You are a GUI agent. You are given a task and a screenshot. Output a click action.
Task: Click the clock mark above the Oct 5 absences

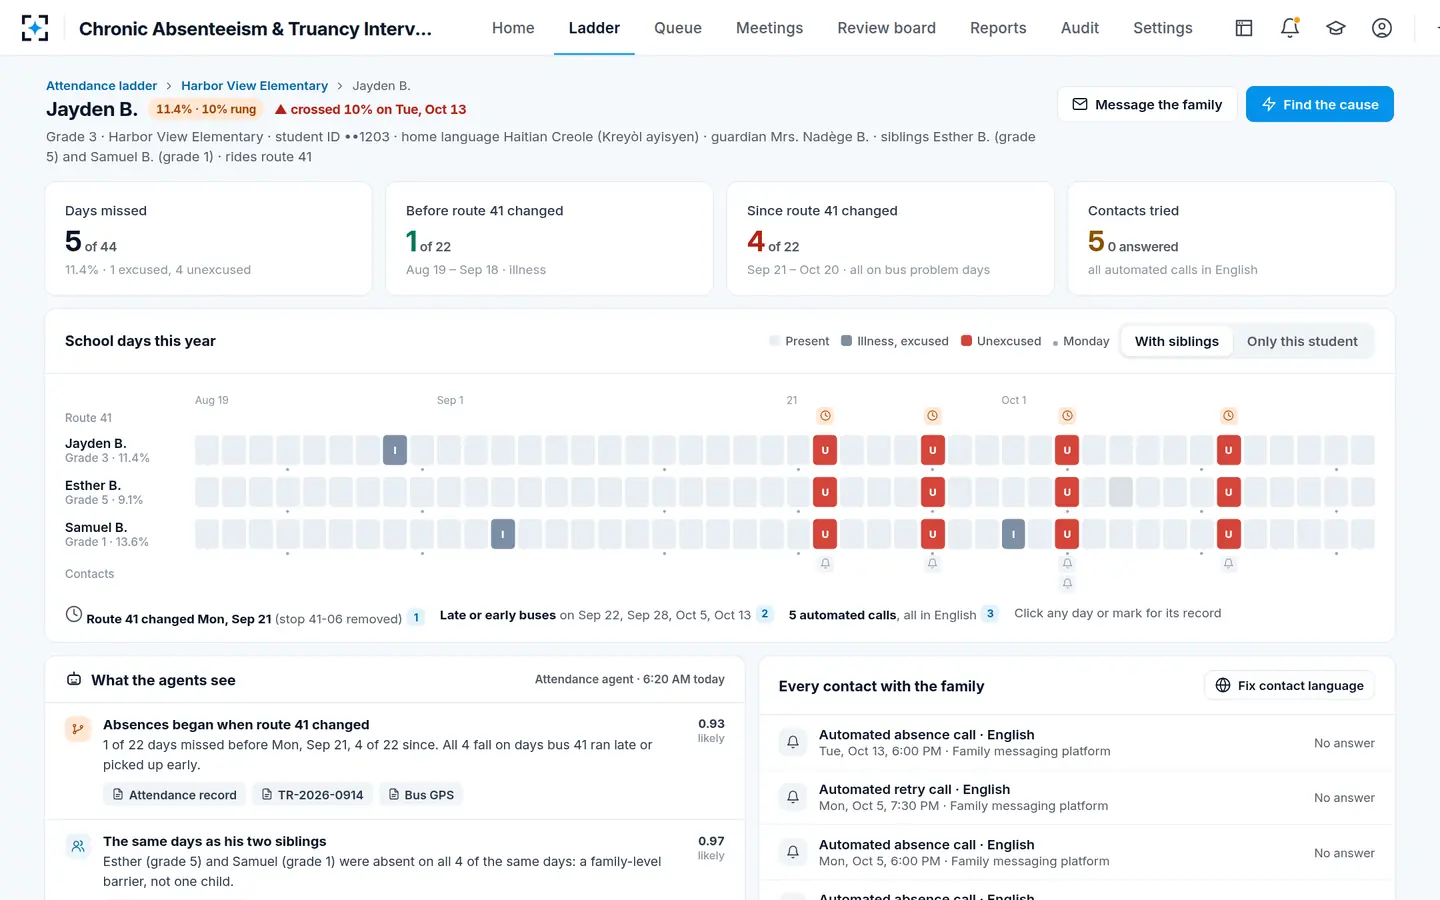click(1067, 416)
